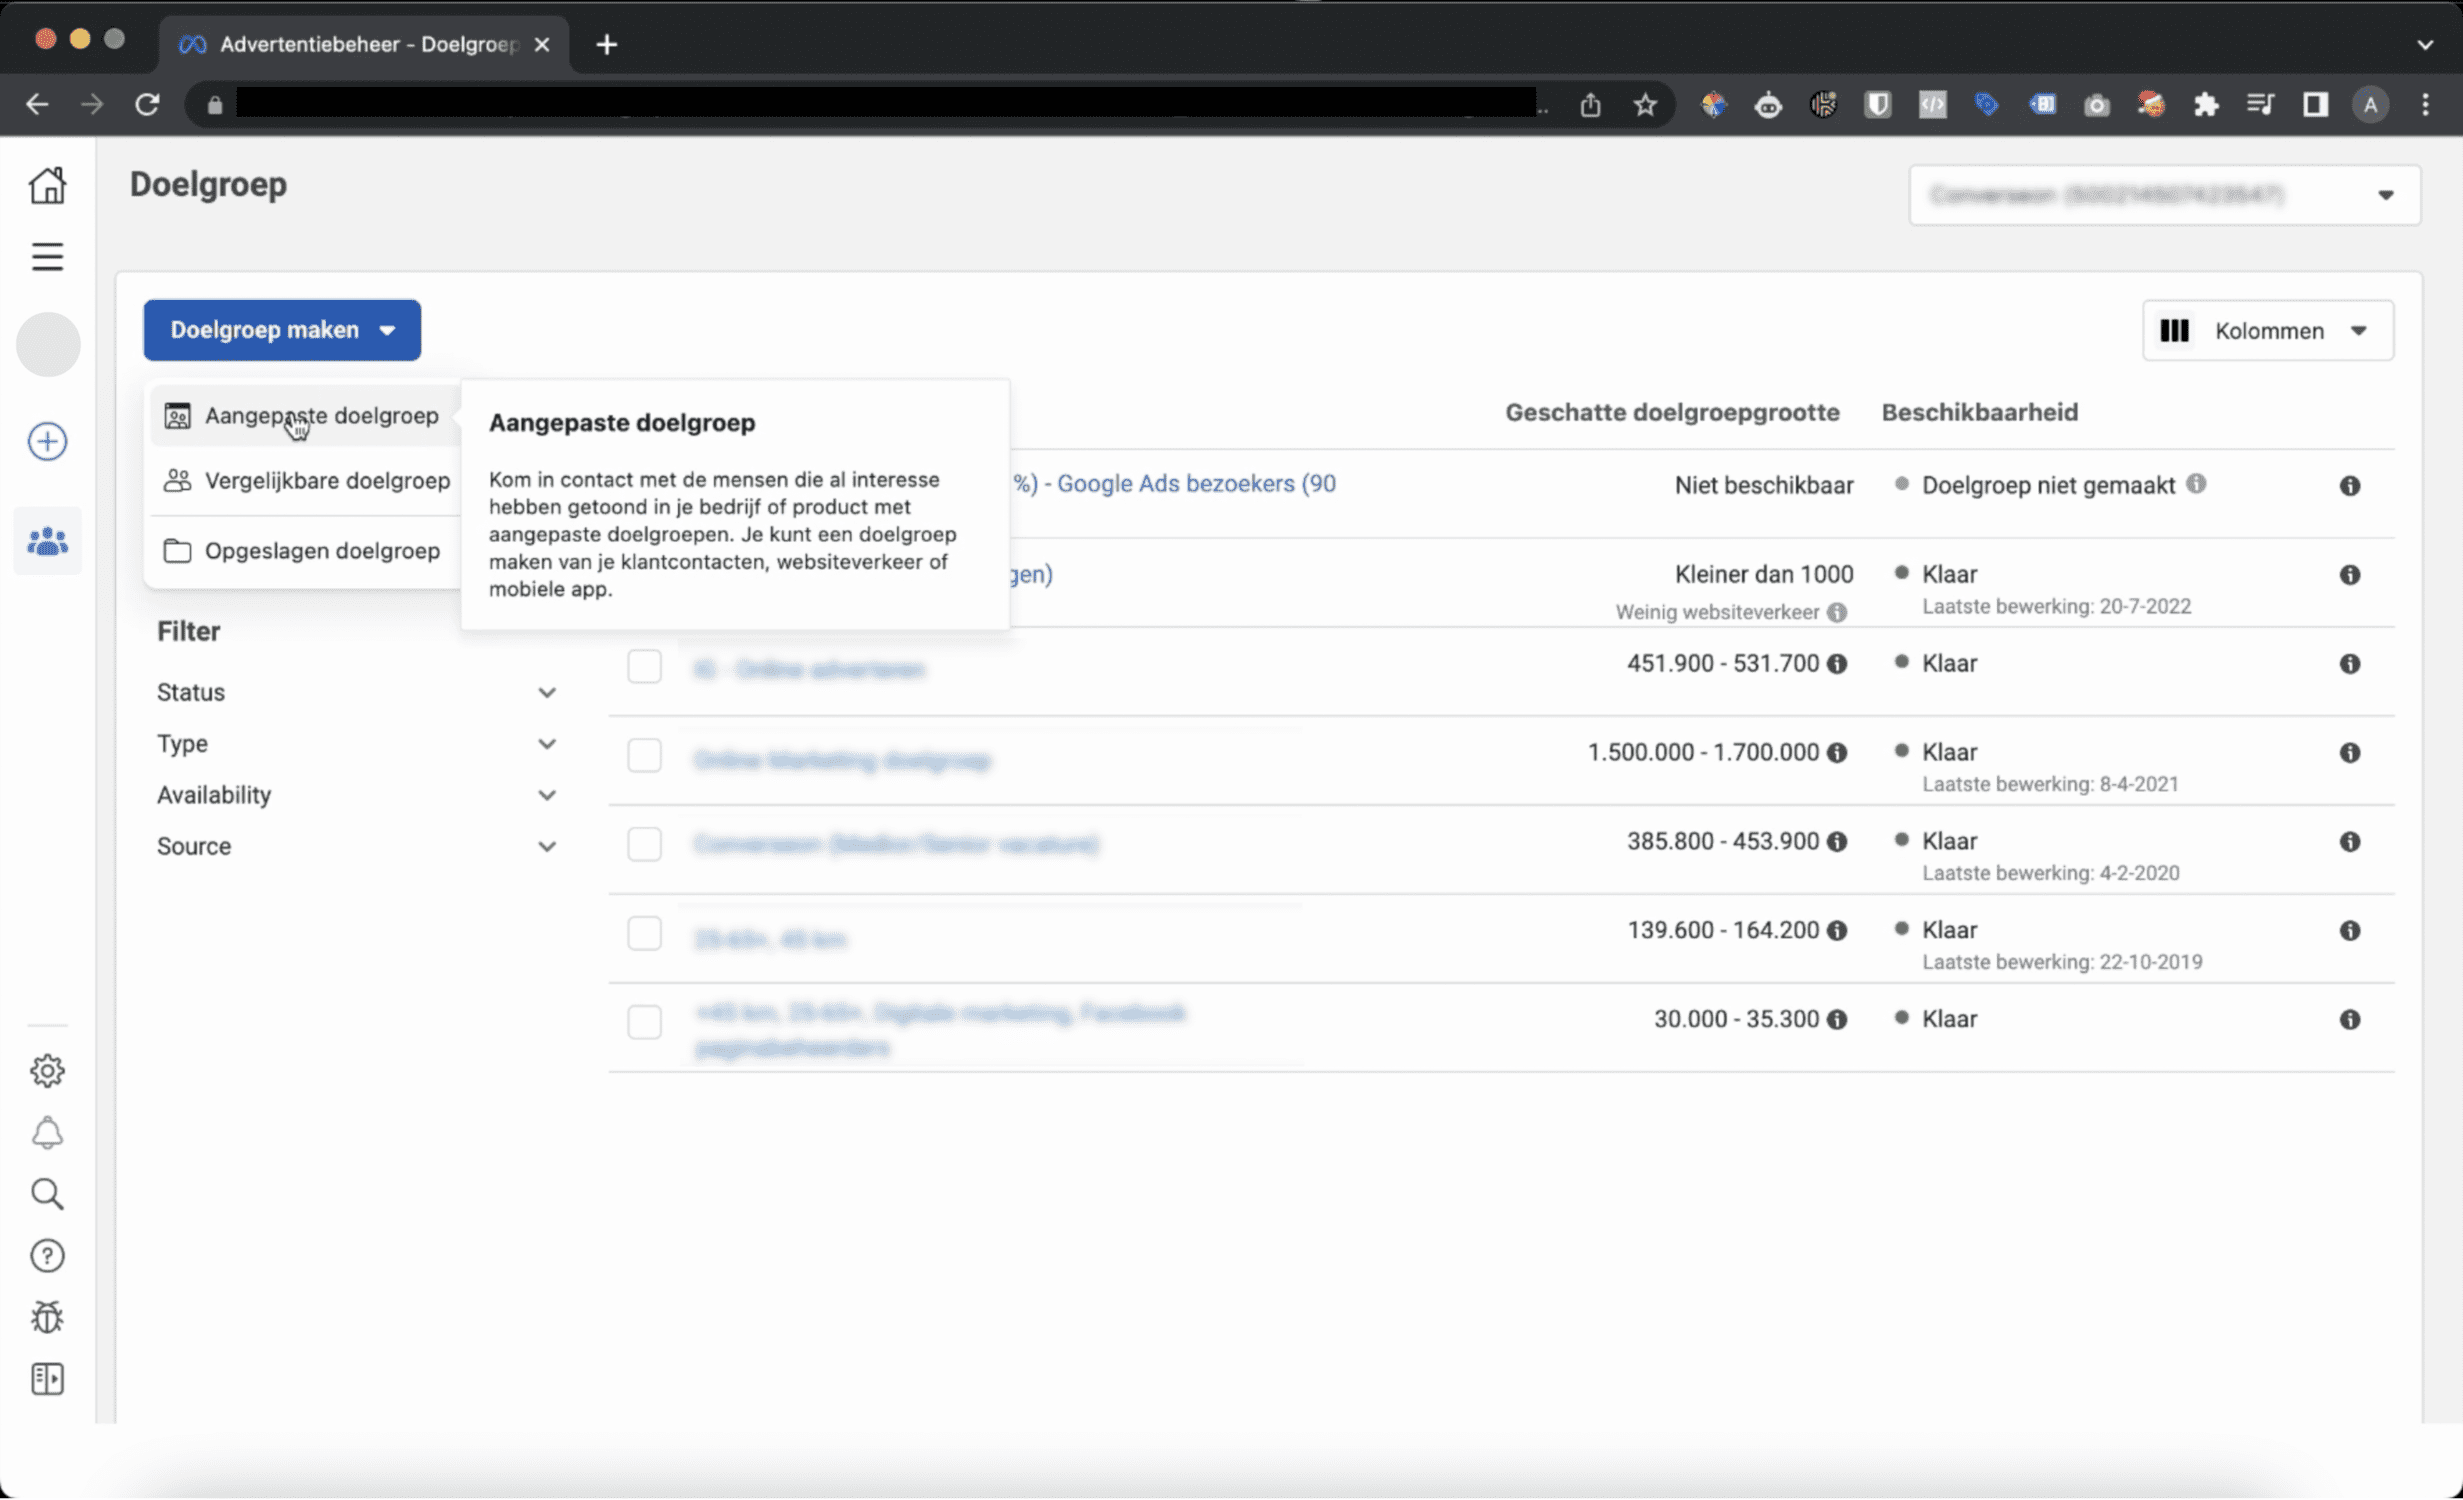Expand the Type filter section
2463x1500 pixels.
tap(545, 744)
